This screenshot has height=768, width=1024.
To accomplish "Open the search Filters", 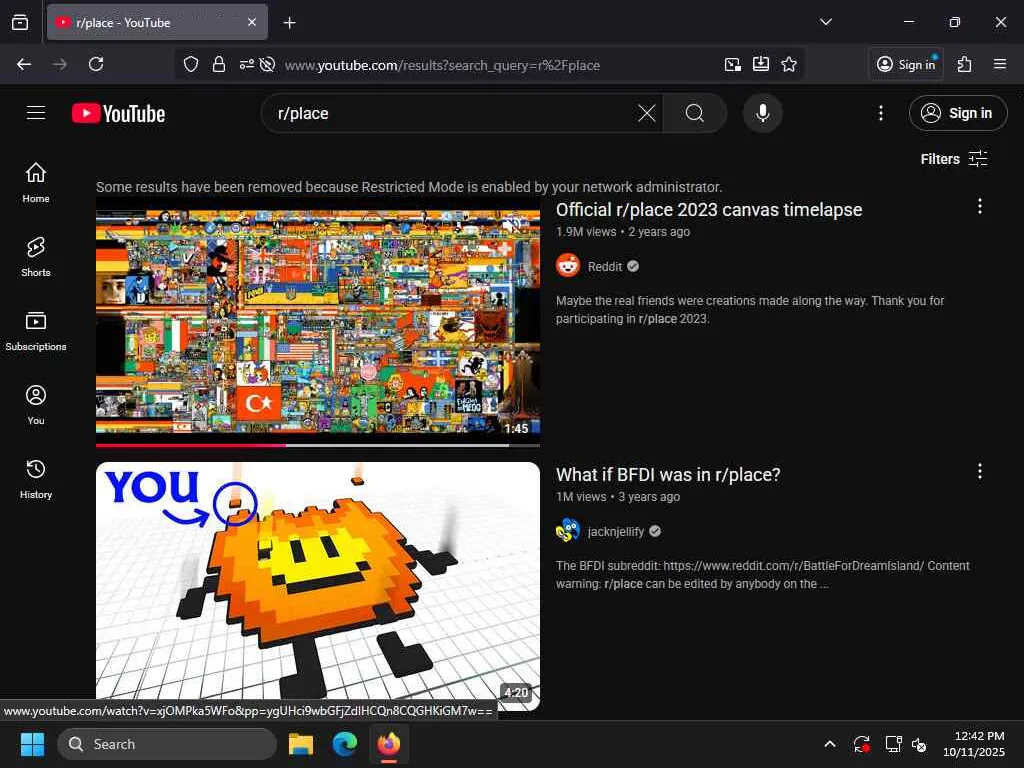I will pos(953,159).
